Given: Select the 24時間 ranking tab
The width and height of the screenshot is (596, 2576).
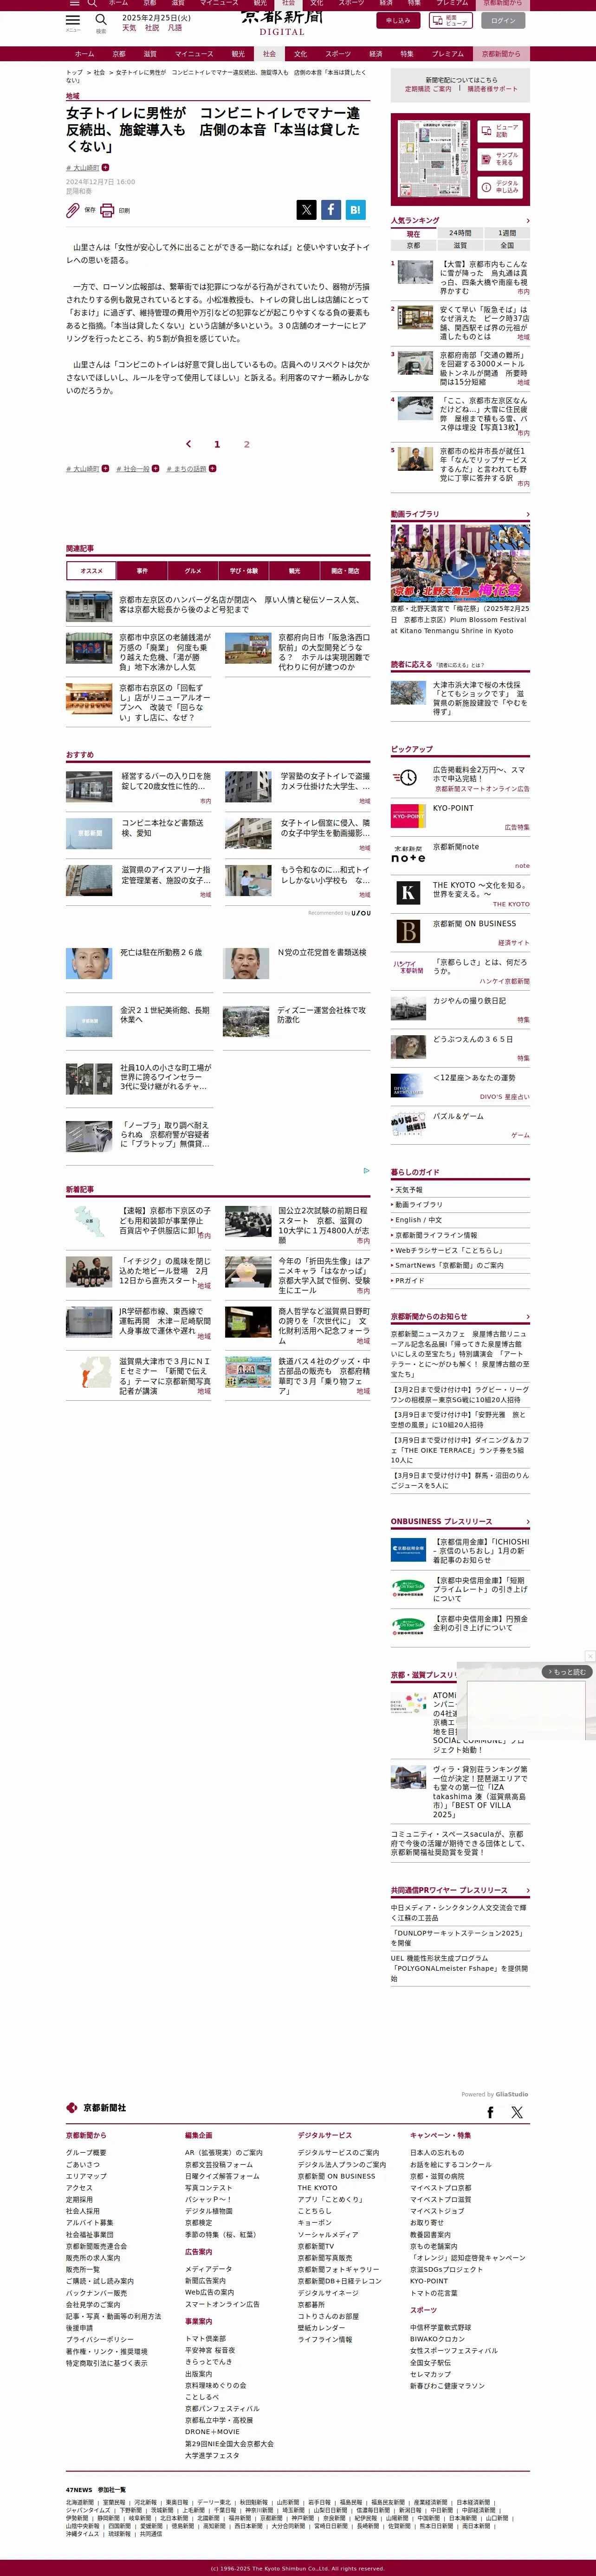Looking at the screenshot, I should click(460, 233).
